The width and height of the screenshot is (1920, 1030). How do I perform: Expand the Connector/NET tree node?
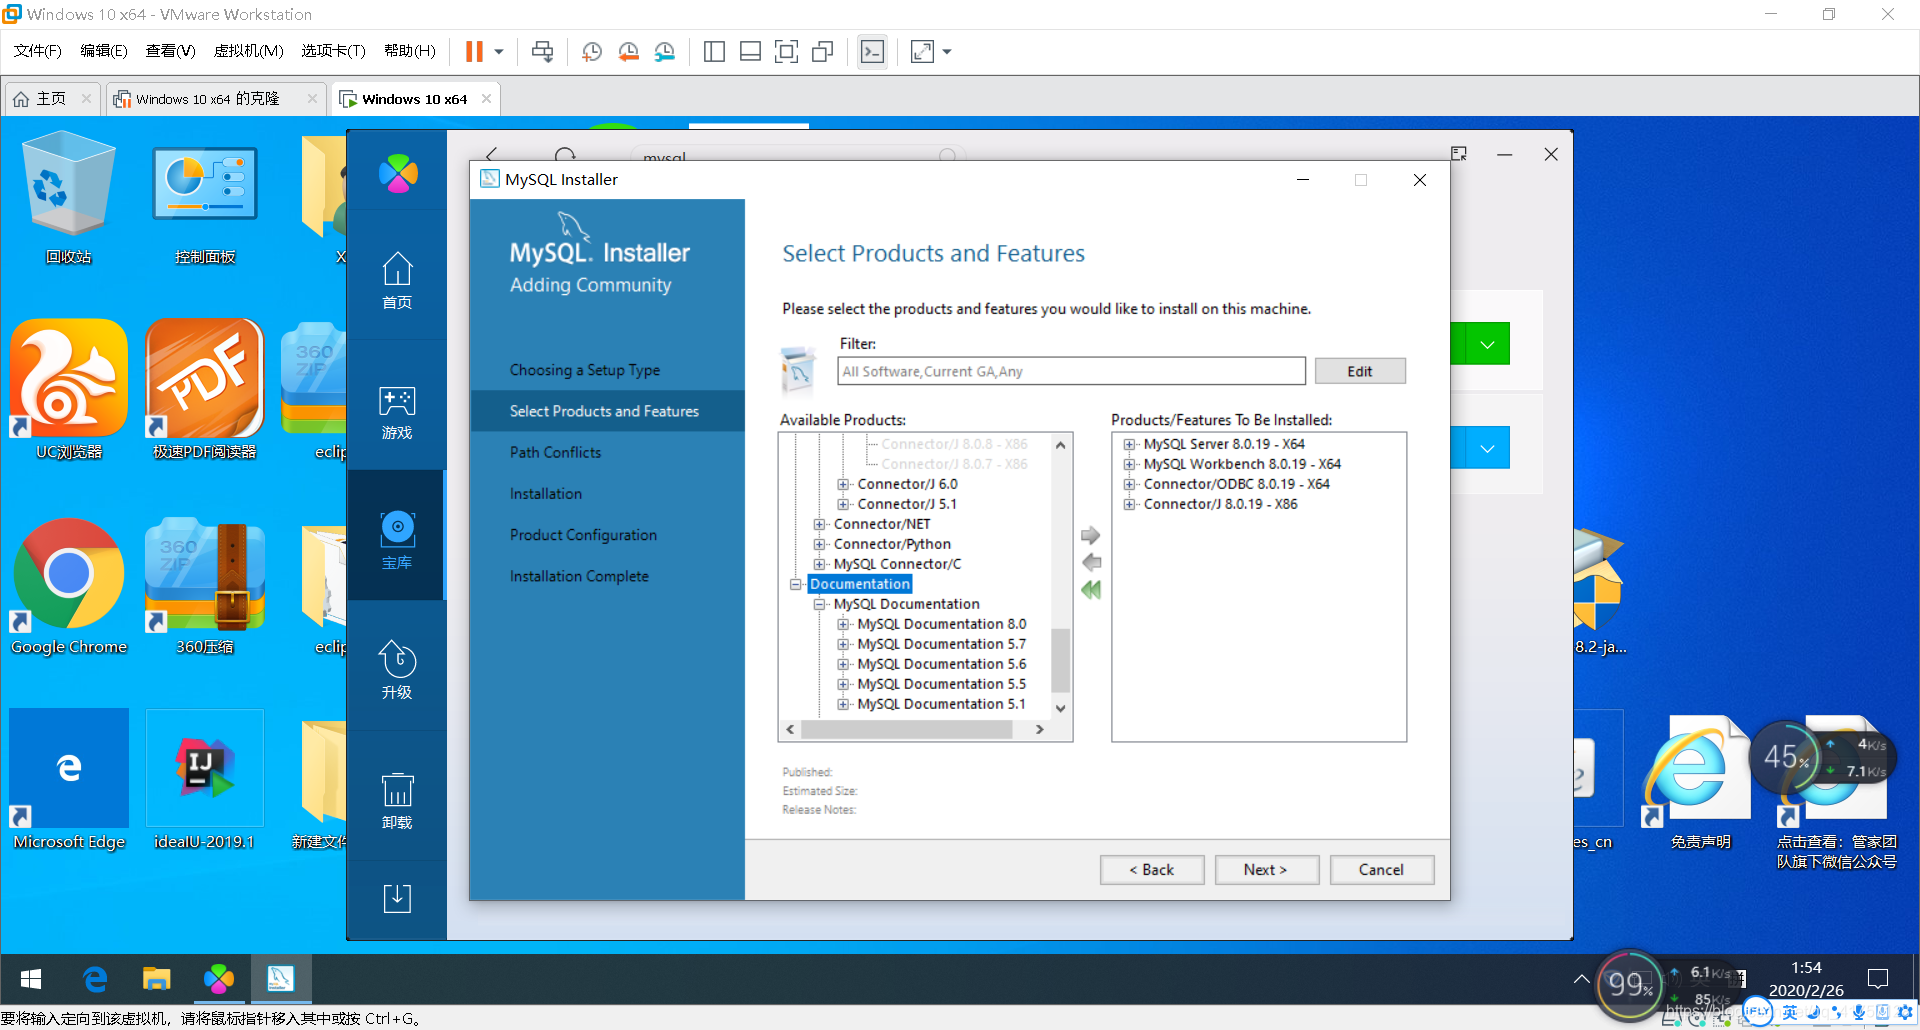tap(820, 524)
